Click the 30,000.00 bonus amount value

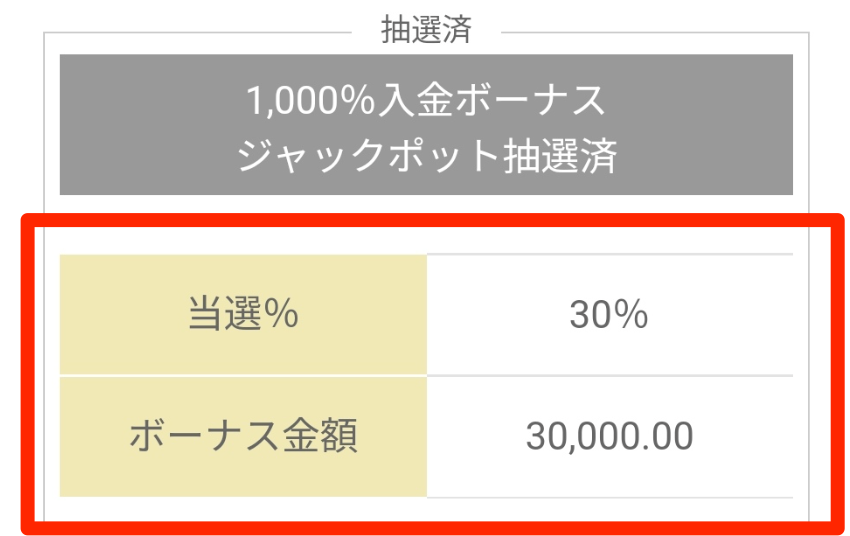609,436
